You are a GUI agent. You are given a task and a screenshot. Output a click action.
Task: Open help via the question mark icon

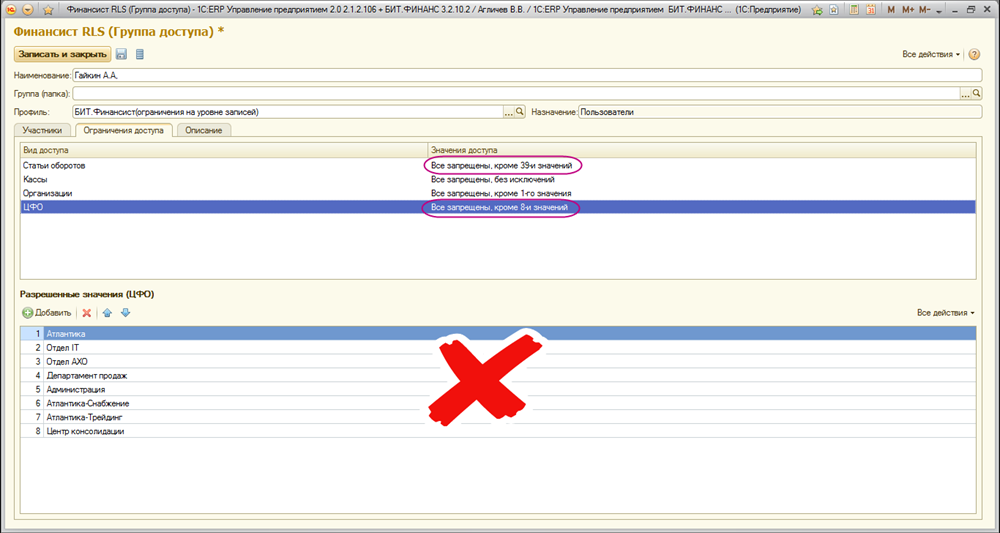tap(974, 54)
